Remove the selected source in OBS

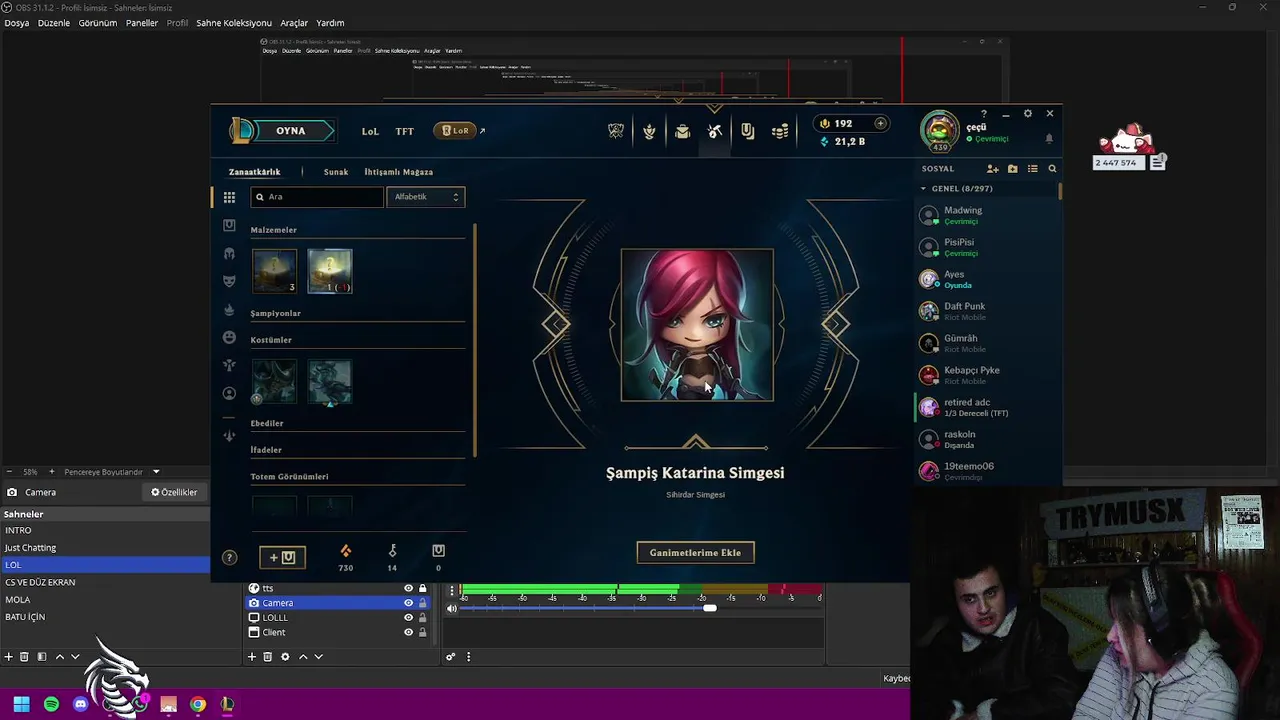point(267,657)
